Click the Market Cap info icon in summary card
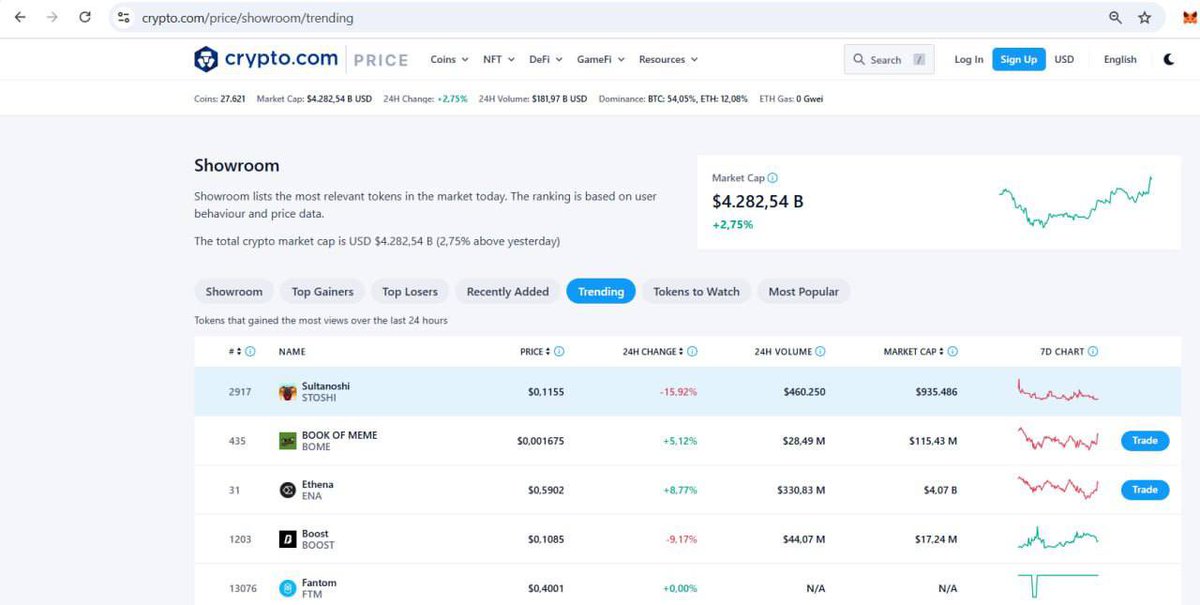Screen dimensions: 1200x605 point(773,178)
